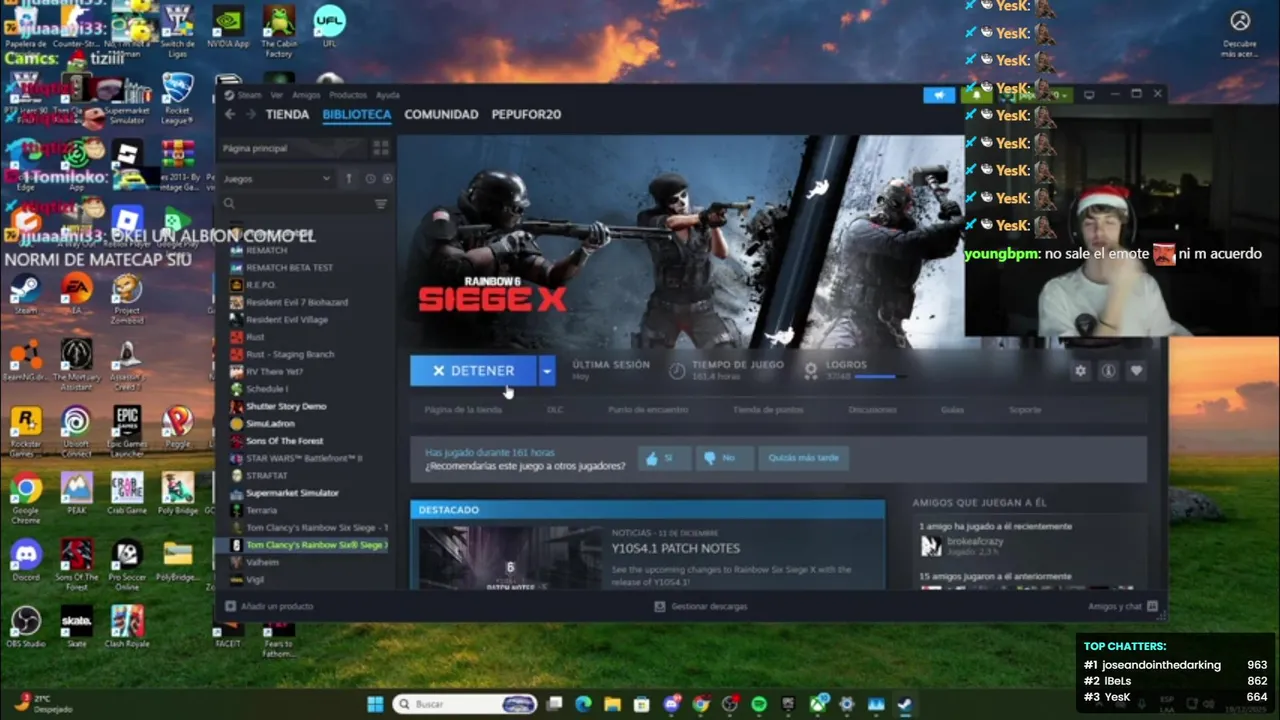Sort library games using the arrow icon
The image size is (1280, 720).
click(x=348, y=178)
